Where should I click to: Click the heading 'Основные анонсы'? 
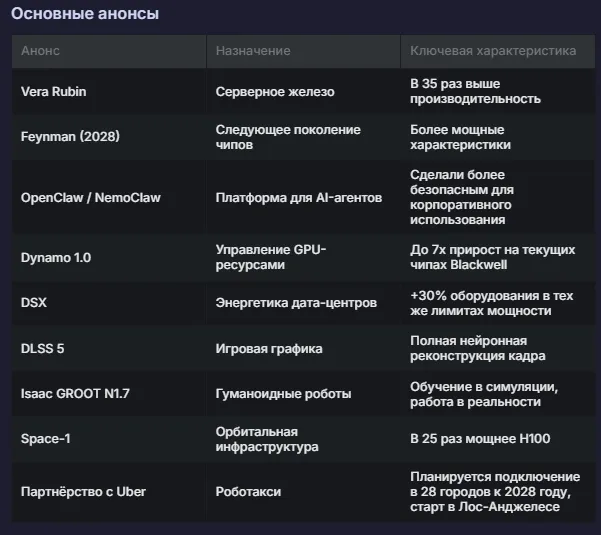pyautogui.click(x=85, y=14)
